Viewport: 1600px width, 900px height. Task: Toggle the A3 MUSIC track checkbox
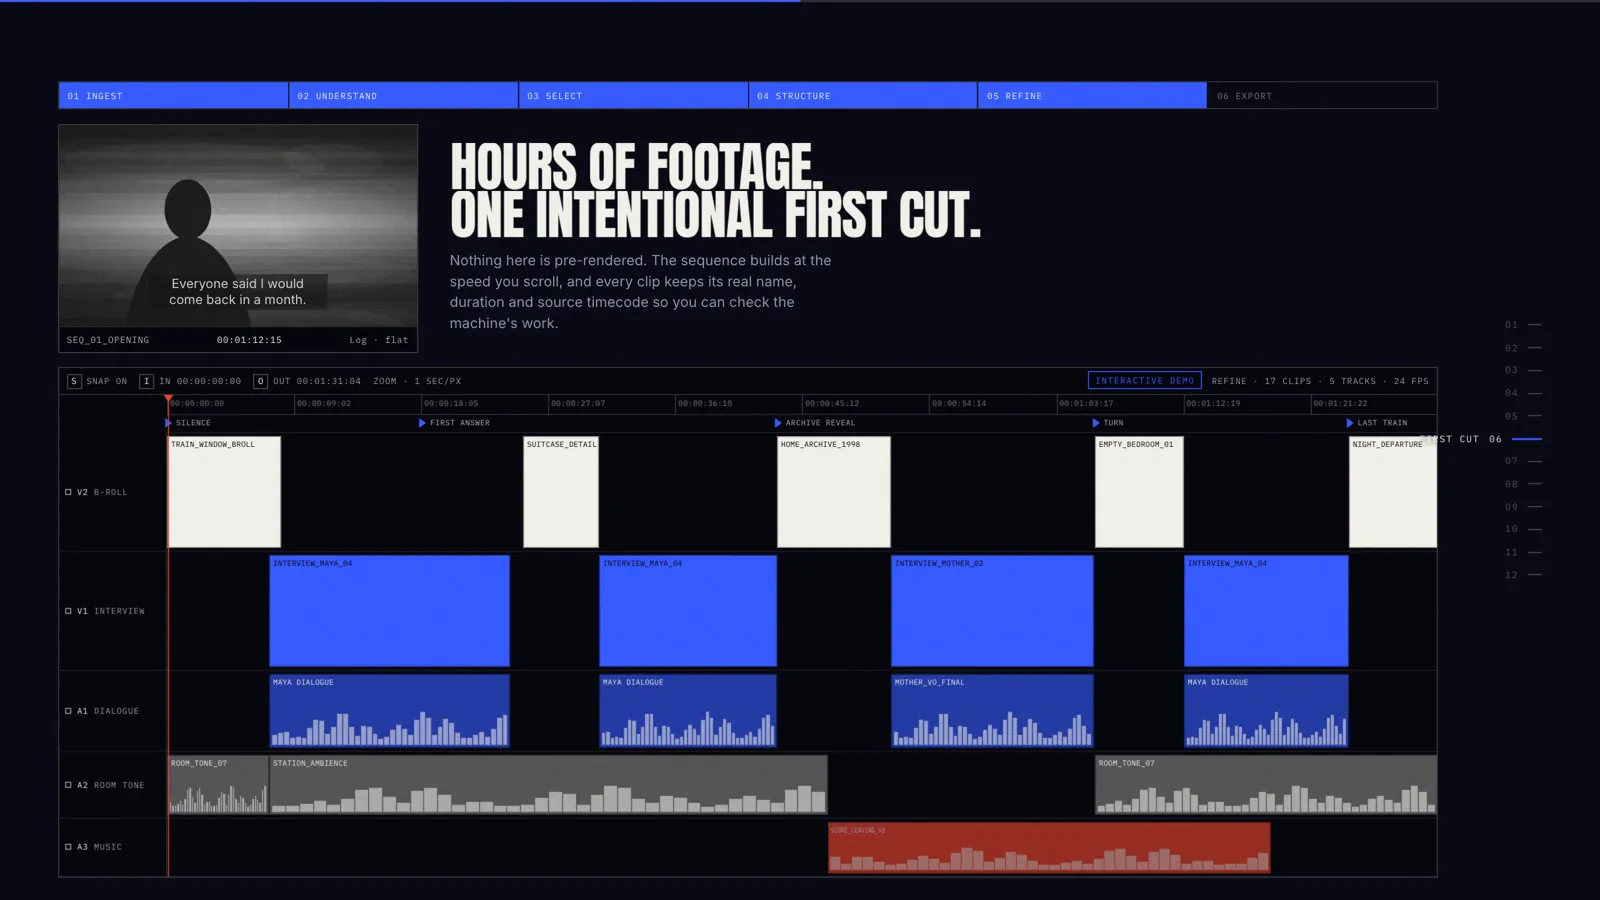pyautogui.click(x=68, y=847)
